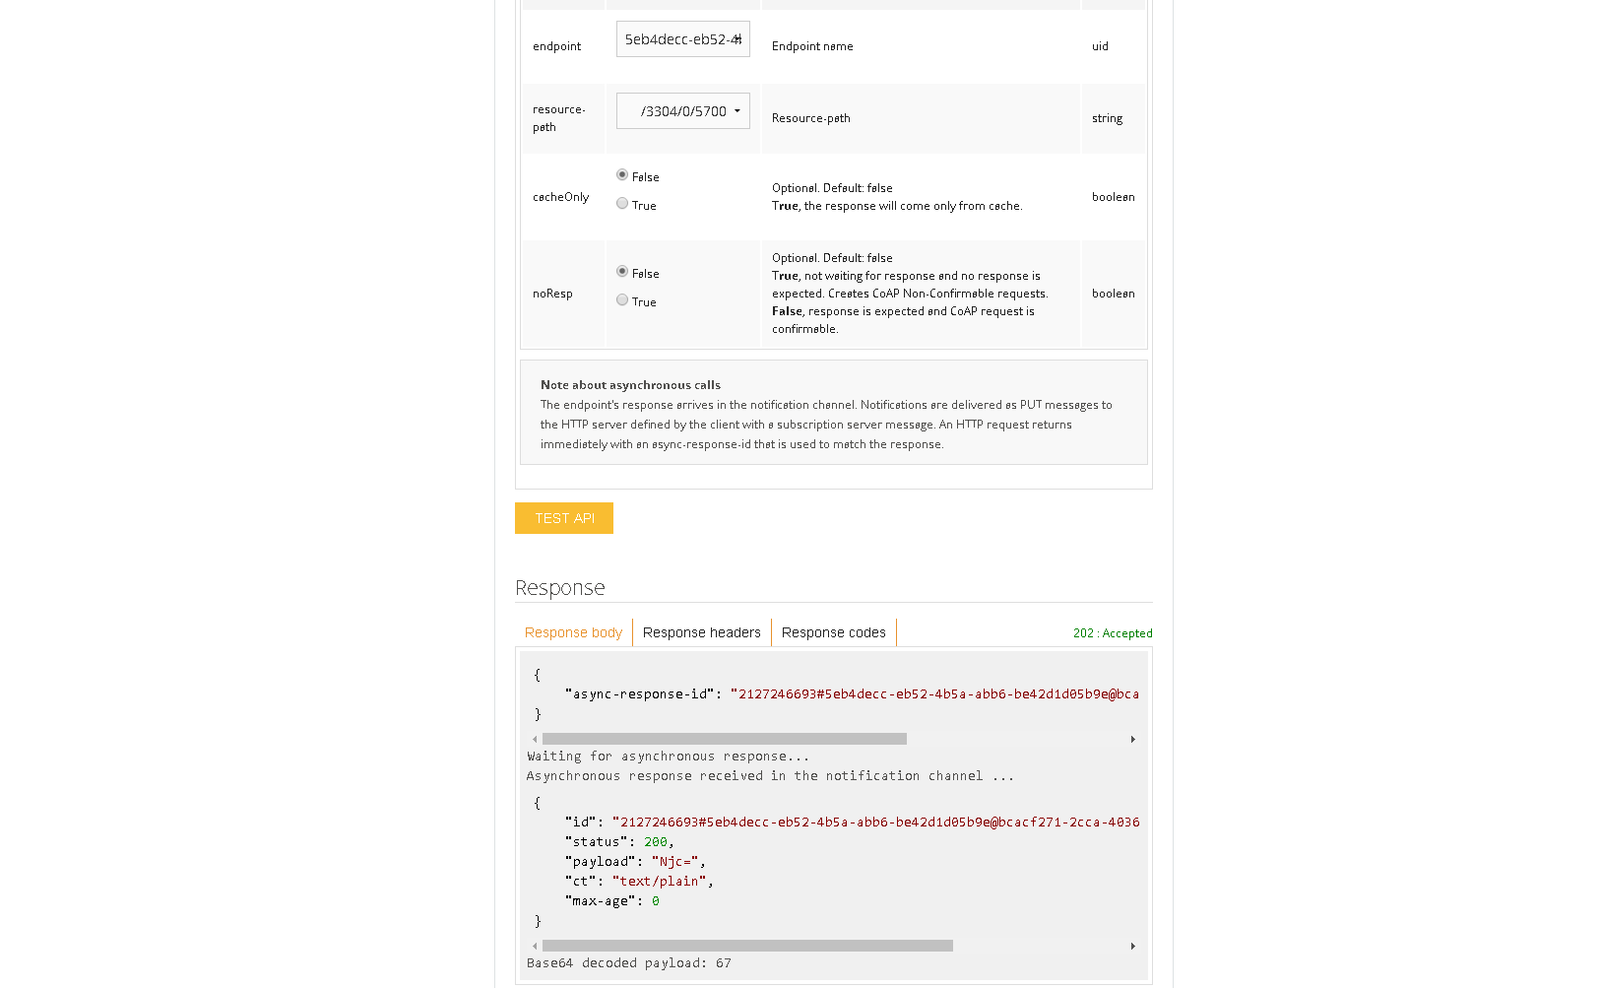
Task: Show the Response codes tab
Action: tap(833, 632)
